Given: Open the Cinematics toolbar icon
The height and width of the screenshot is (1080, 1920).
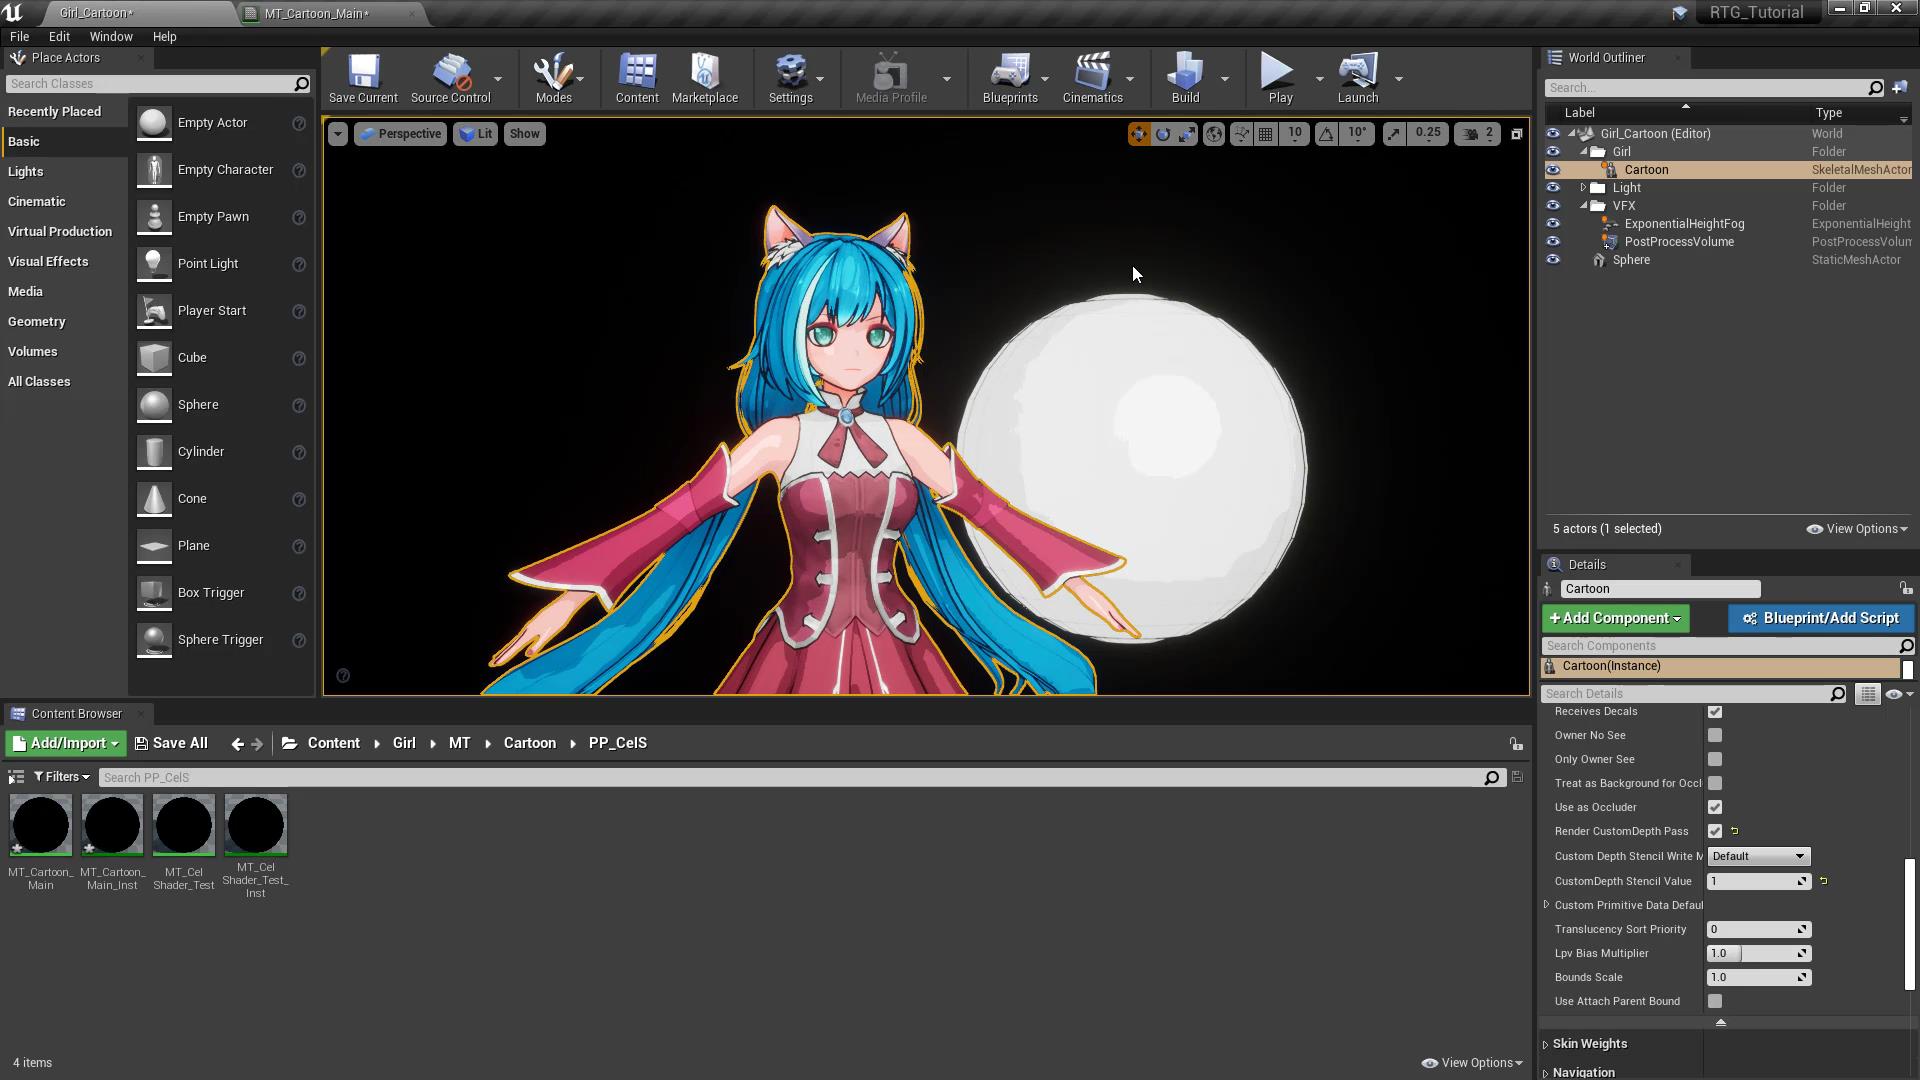Looking at the screenshot, I should [x=1092, y=78].
